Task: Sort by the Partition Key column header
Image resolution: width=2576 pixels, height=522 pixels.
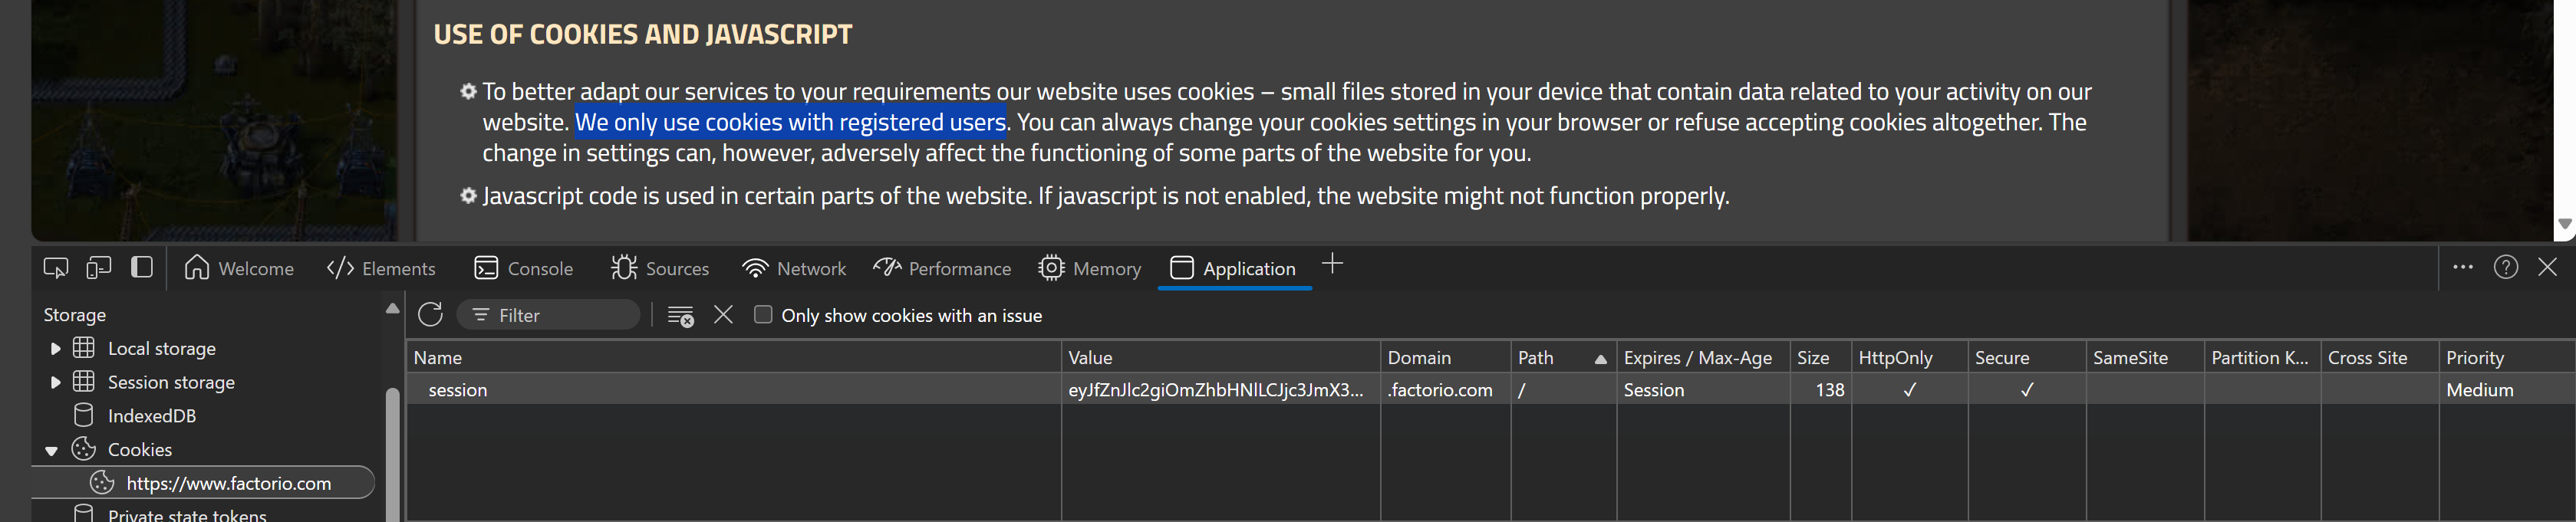Action: 2262,358
